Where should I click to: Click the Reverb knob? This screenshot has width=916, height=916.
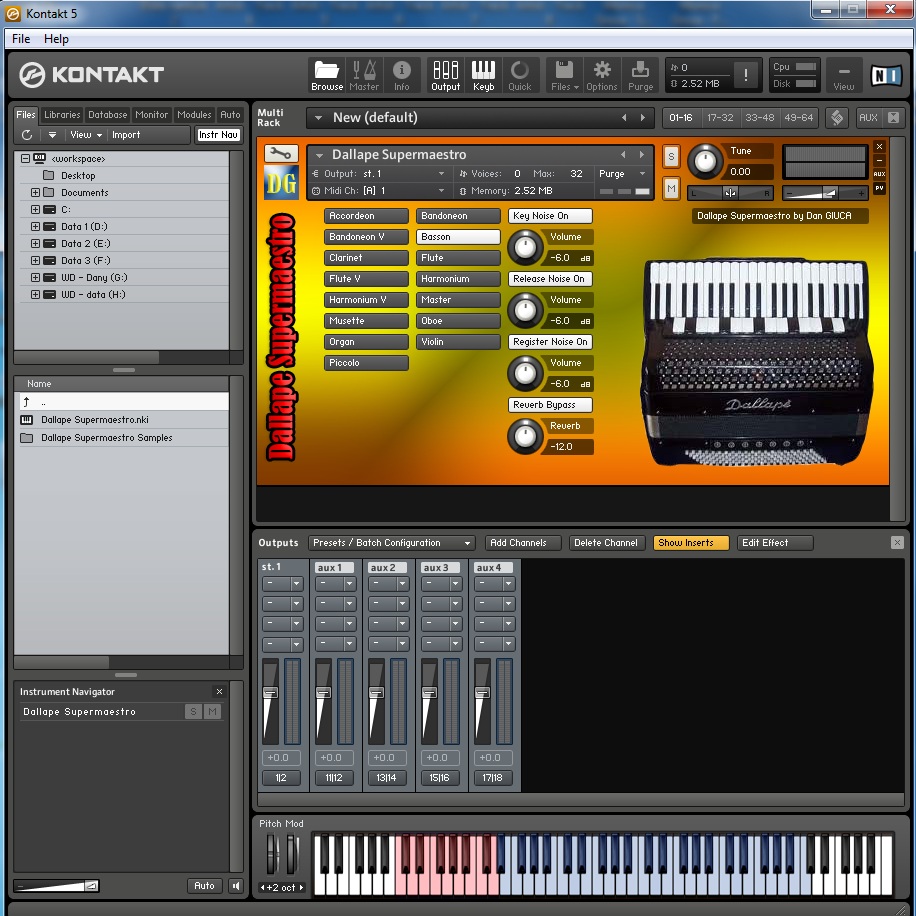[x=525, y=436]
